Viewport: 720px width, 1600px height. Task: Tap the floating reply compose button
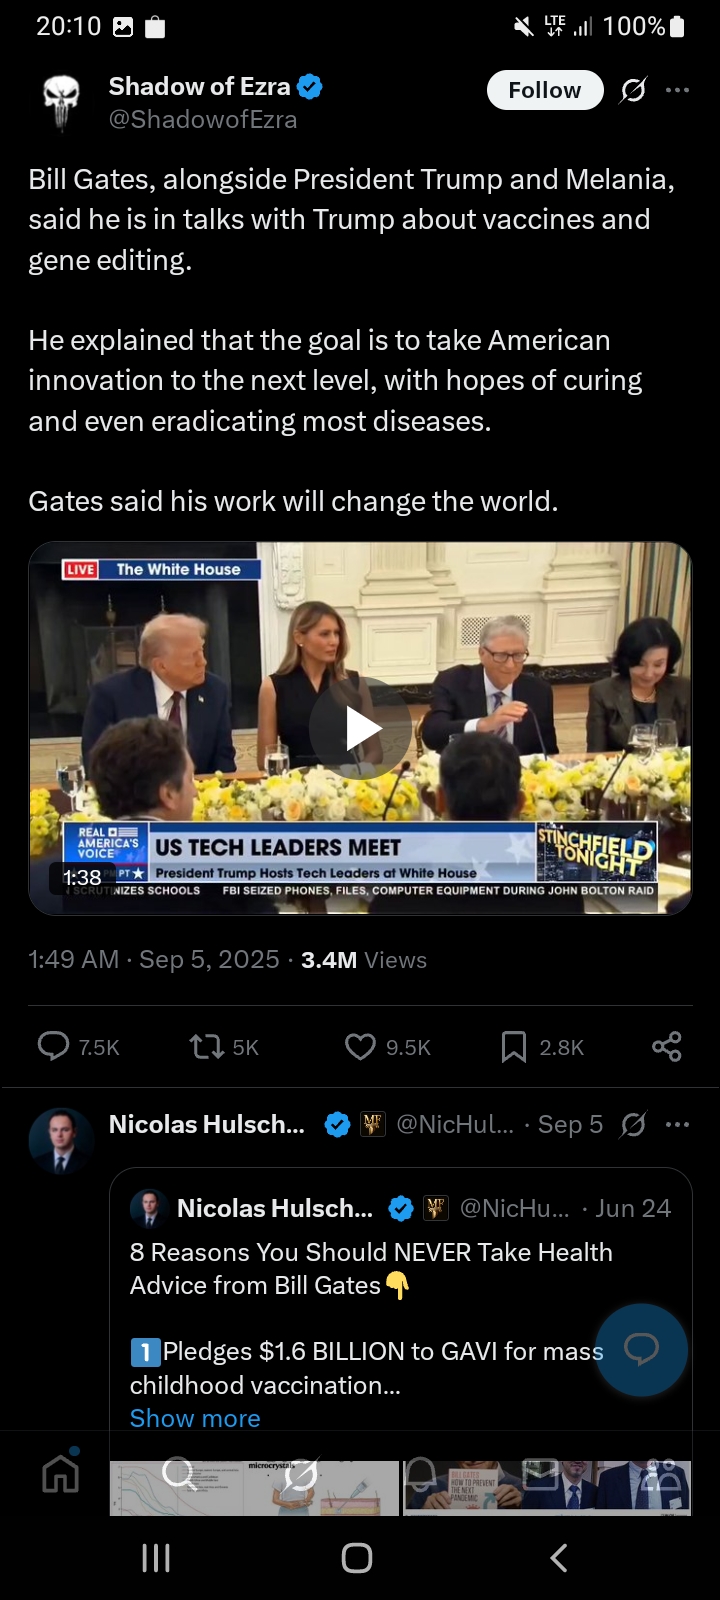pos(641,1350)
